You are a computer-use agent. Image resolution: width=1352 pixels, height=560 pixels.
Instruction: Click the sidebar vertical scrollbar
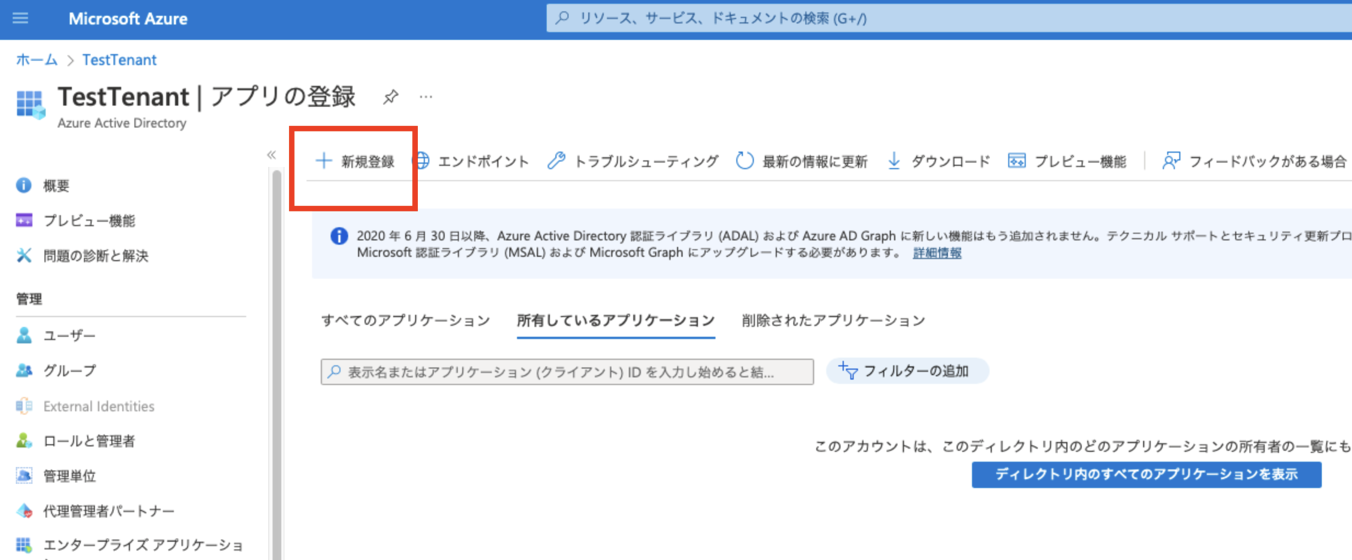click(277, 365)
